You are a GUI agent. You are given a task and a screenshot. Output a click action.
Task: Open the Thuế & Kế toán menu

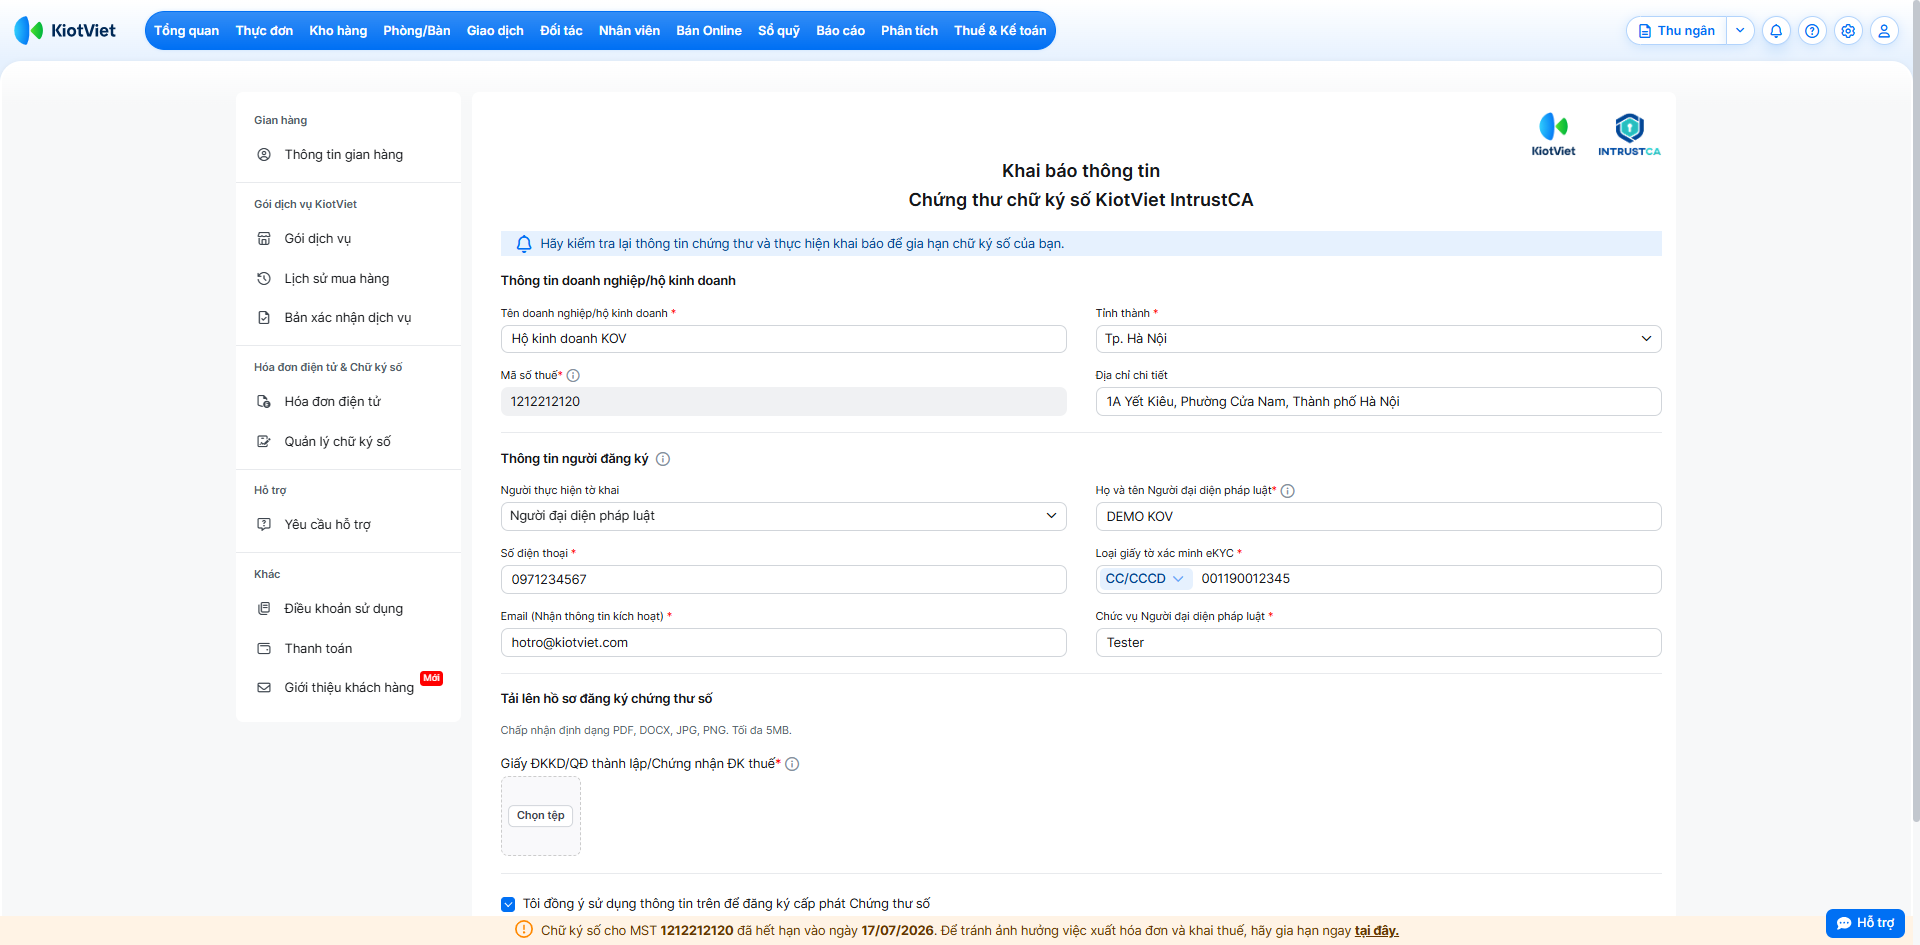(x=1000, y=31)
